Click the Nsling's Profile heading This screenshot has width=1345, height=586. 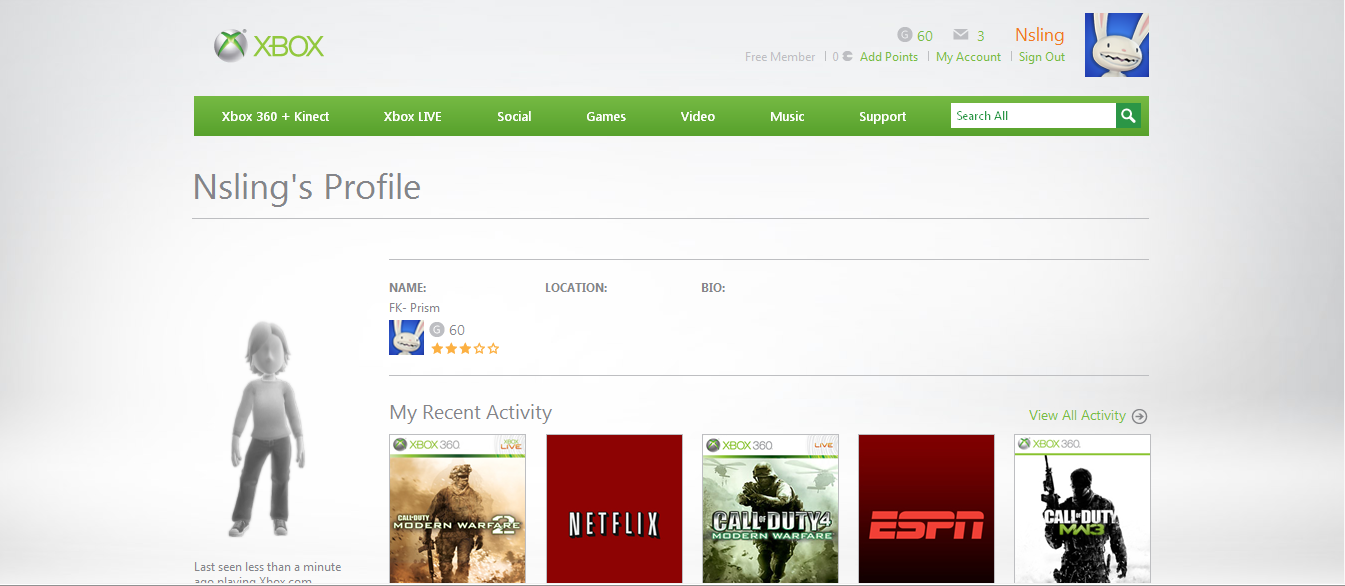(x=307, y=187)
